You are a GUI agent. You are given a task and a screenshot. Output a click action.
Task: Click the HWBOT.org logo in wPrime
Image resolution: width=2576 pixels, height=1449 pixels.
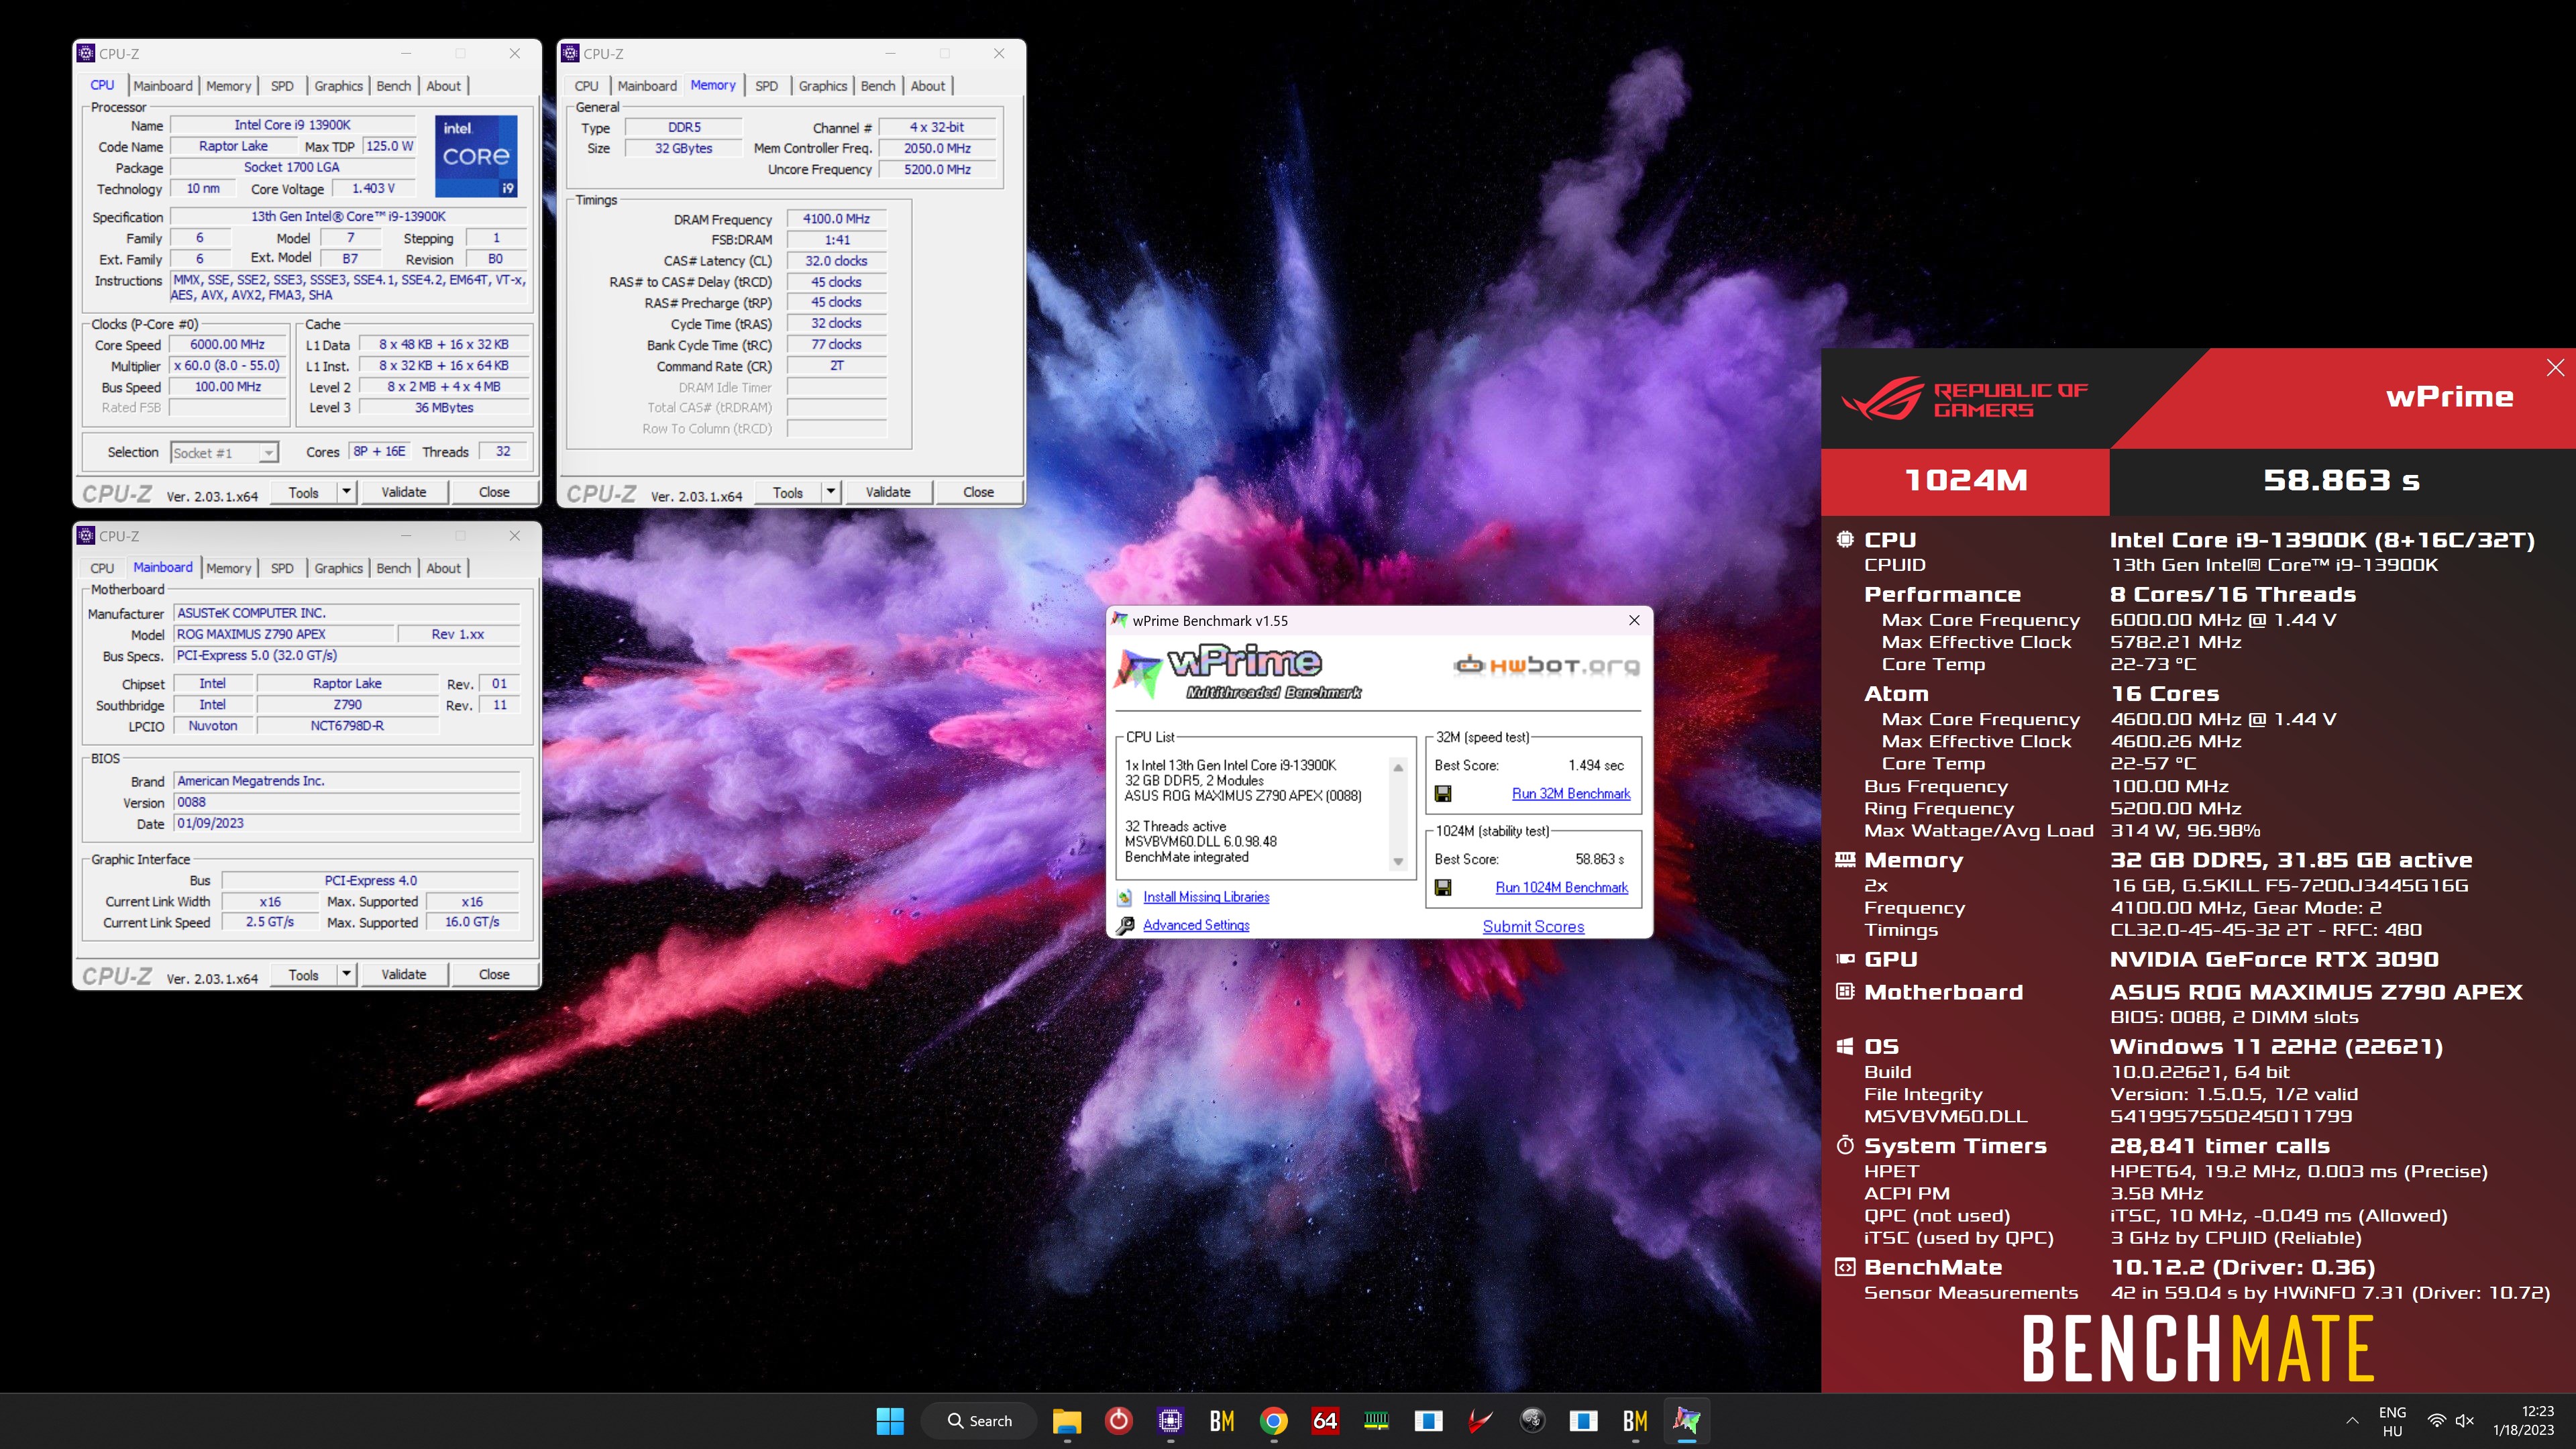[x=1547, y=666]
